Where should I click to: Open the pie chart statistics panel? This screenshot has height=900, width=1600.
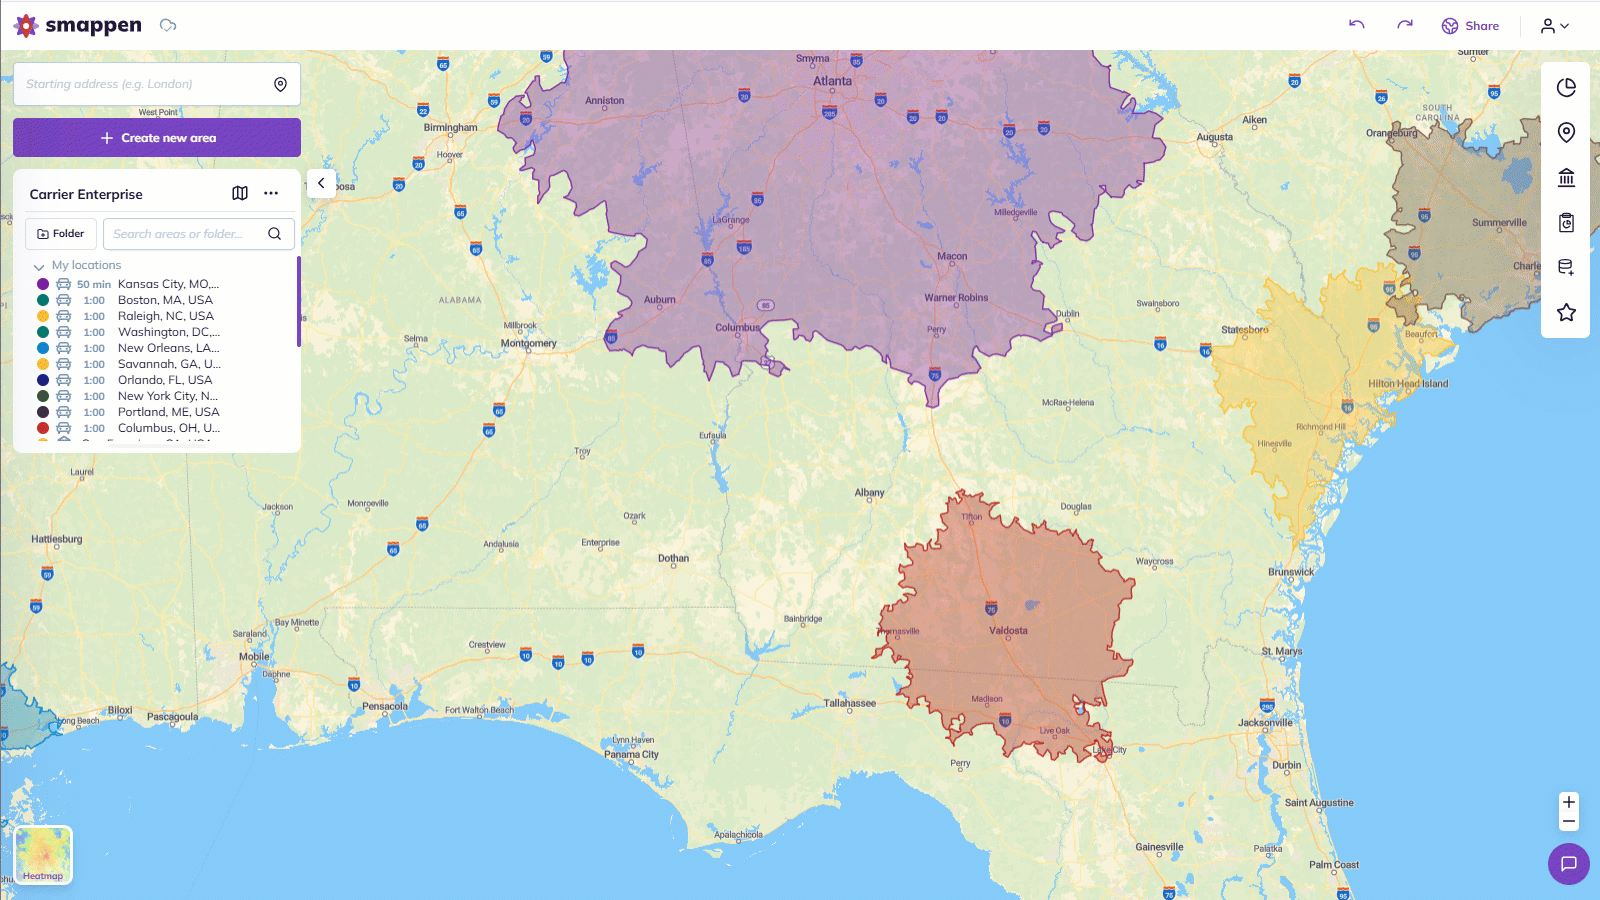coord(1566,88)
